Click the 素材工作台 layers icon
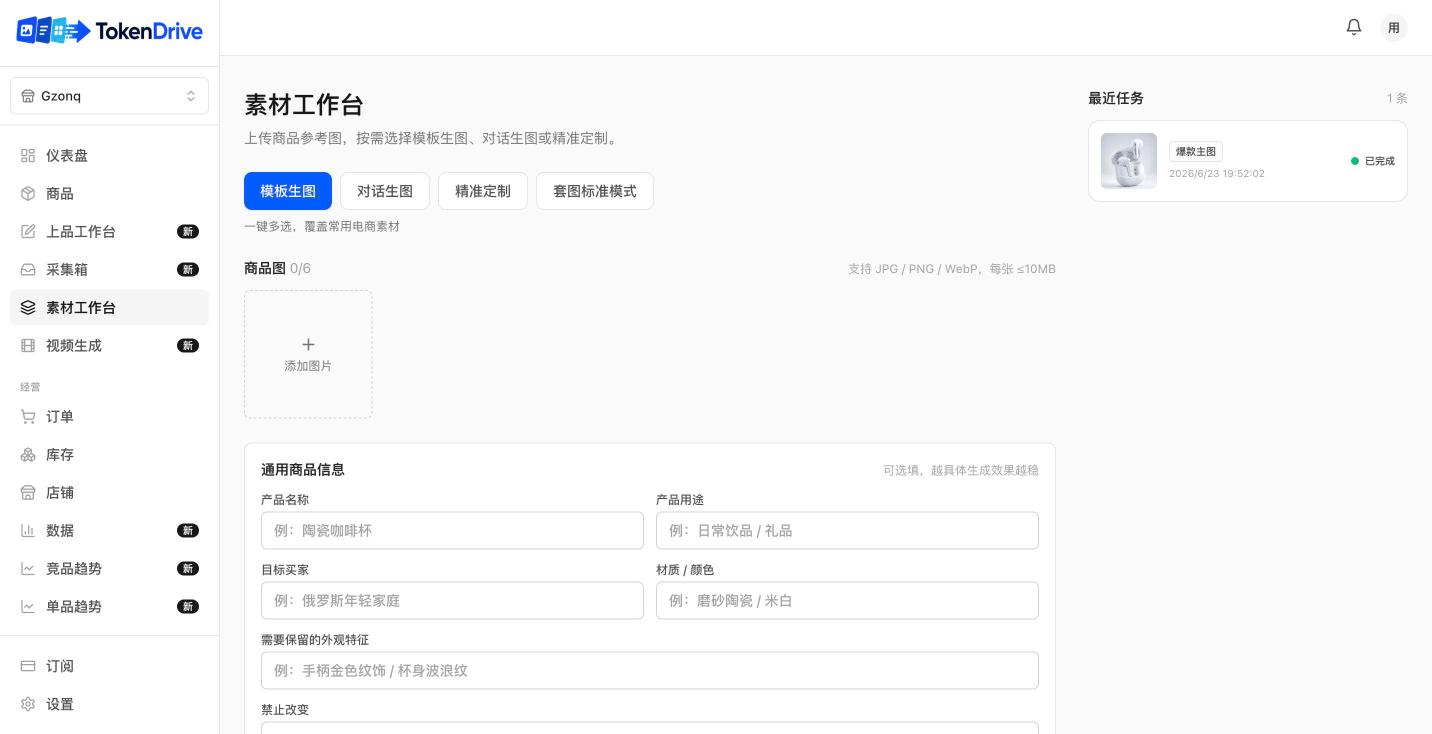 (28, 308)
